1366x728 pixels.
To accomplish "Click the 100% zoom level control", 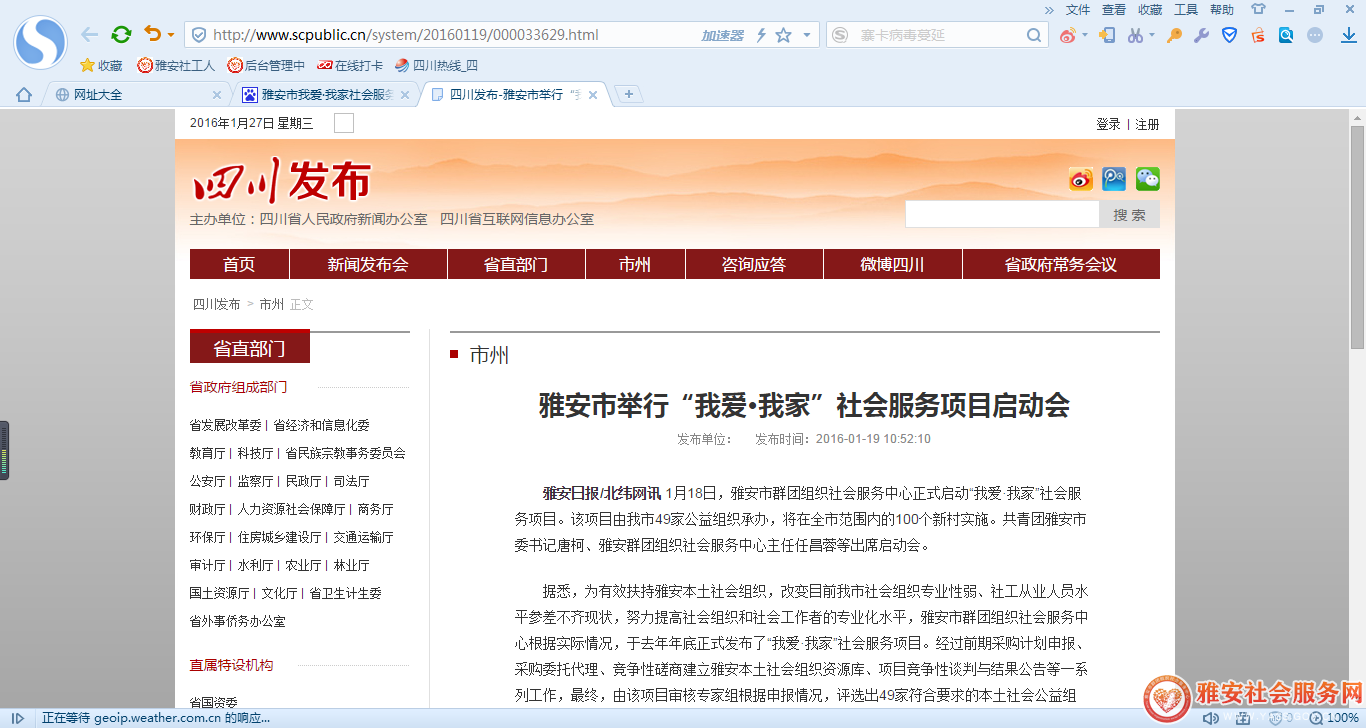I will [1333, 718].
